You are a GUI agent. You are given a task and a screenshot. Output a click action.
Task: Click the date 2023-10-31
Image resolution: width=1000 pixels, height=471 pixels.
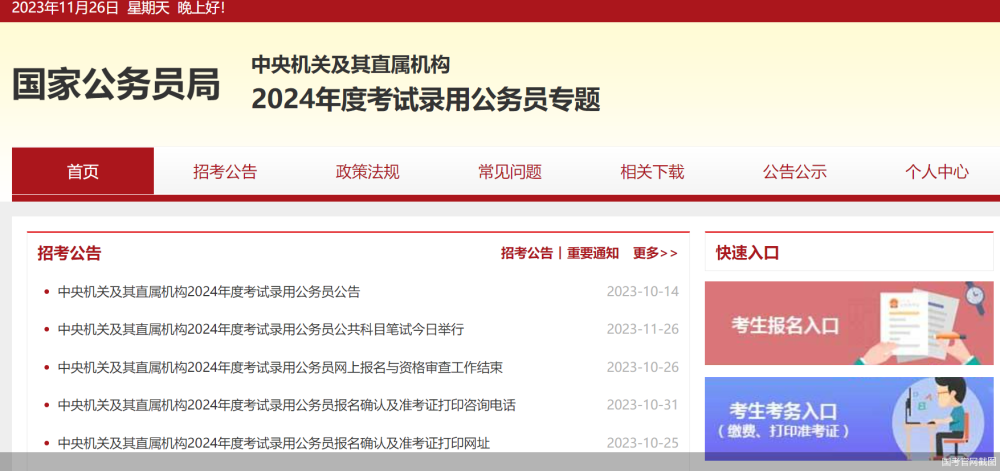(643, 405)
